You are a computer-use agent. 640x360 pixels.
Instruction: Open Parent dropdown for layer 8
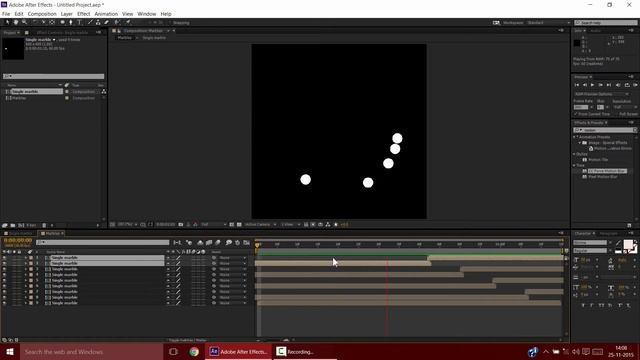point(233,298)
